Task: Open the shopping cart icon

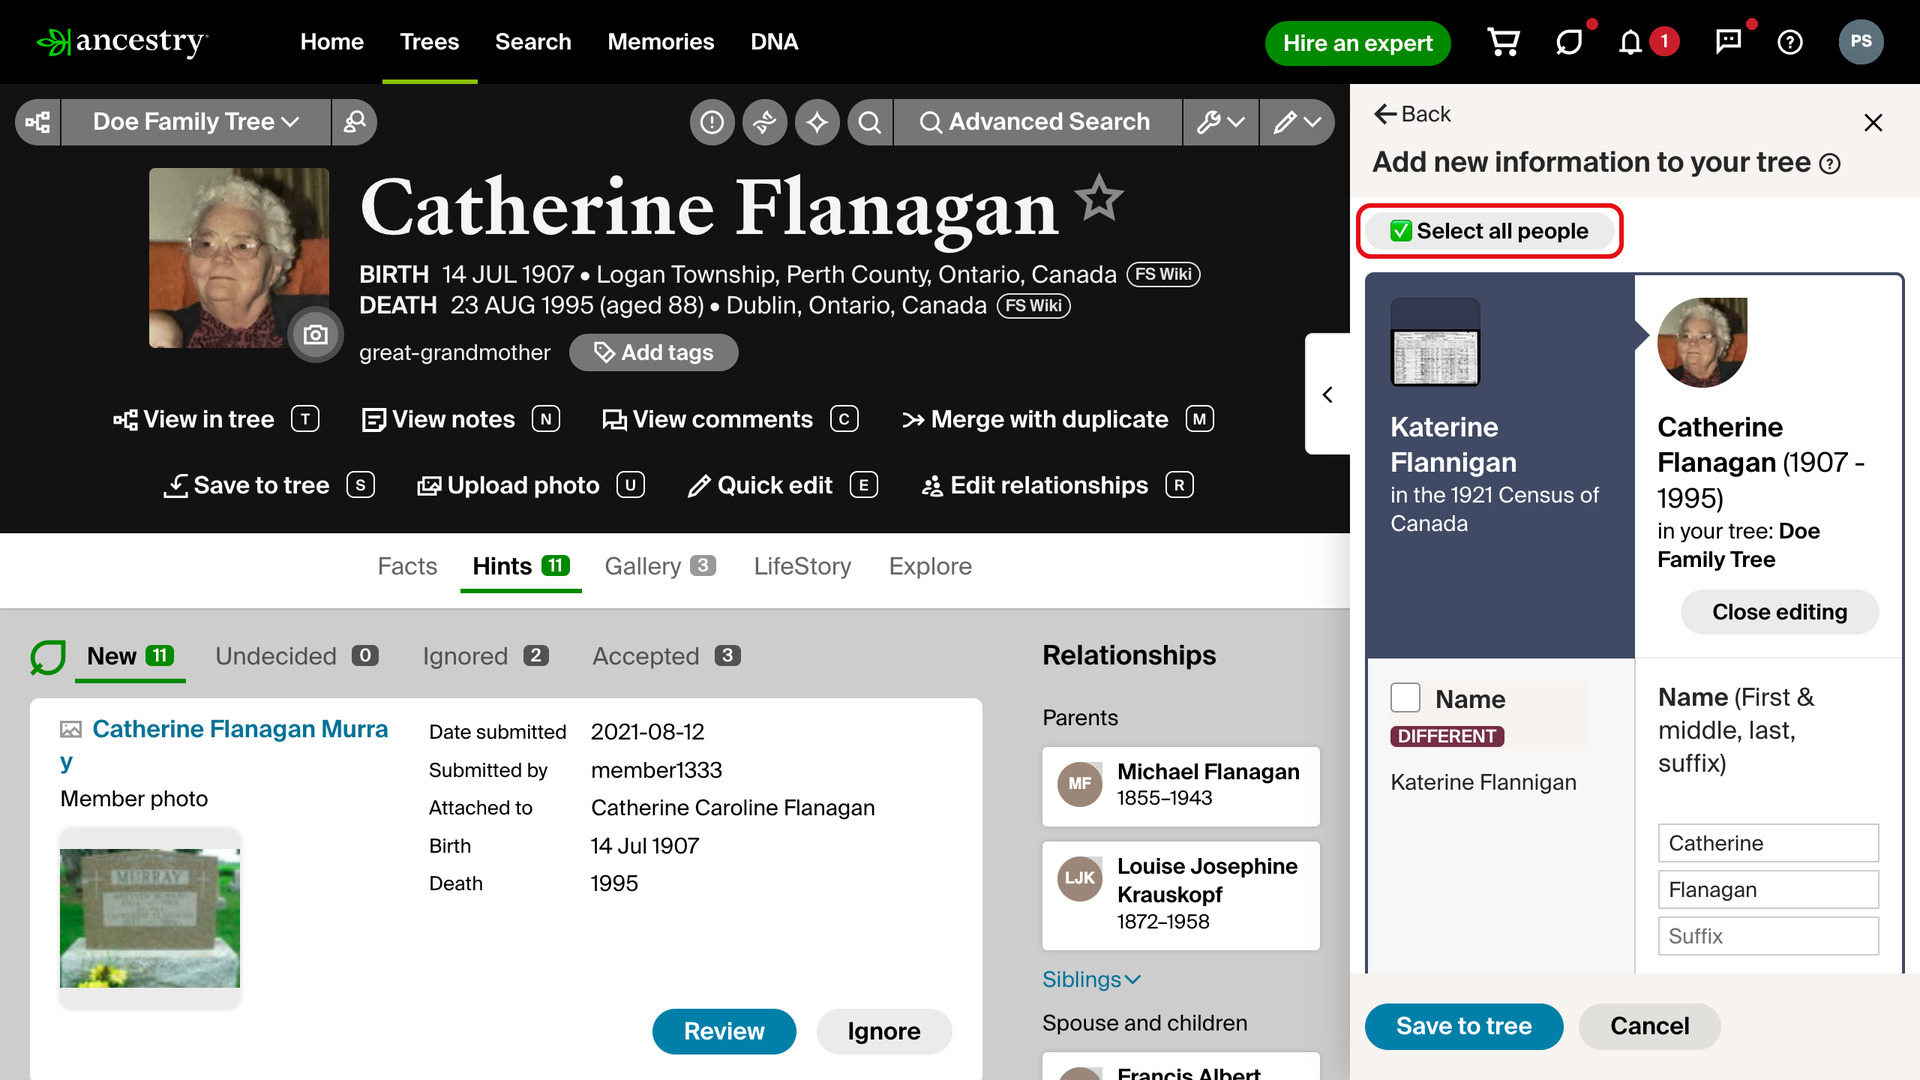Action: pos(1503,42)
